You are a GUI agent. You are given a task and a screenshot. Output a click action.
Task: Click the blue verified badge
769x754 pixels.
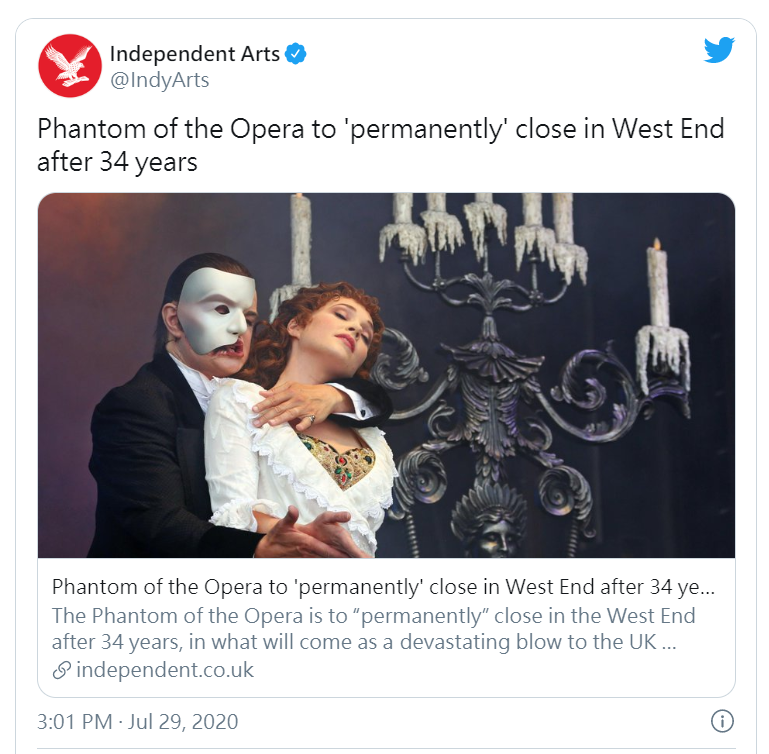click(296, 54)
